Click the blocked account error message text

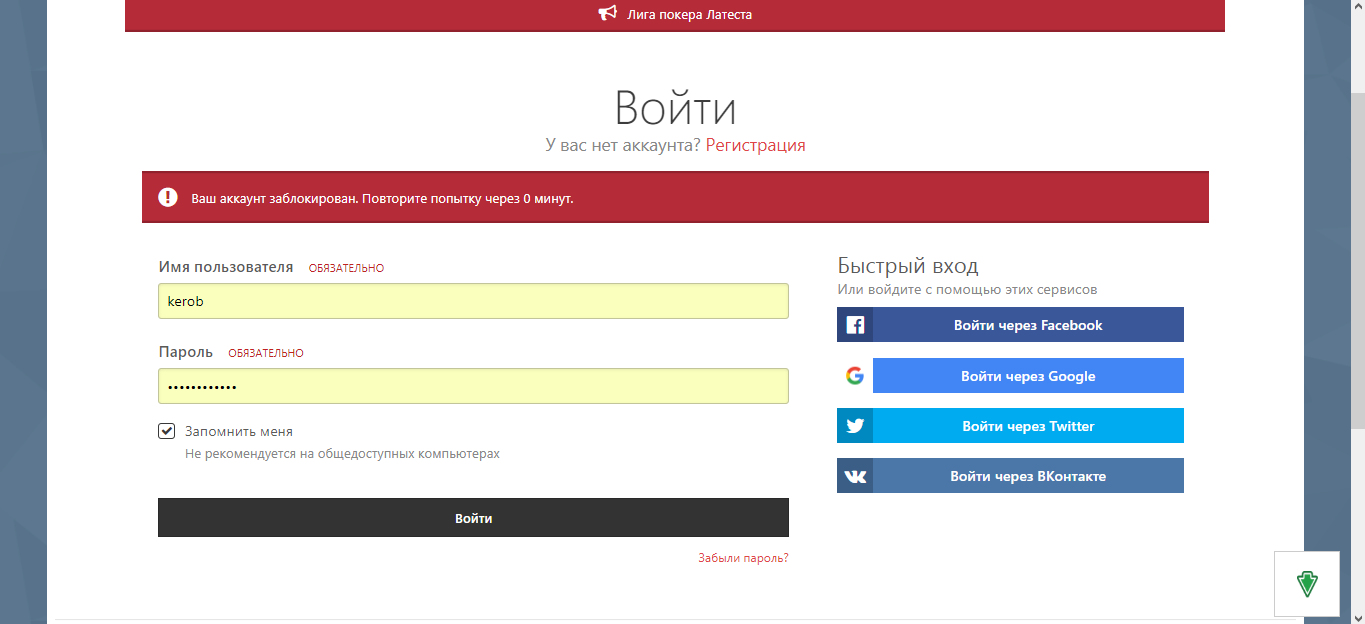(382, 199)
